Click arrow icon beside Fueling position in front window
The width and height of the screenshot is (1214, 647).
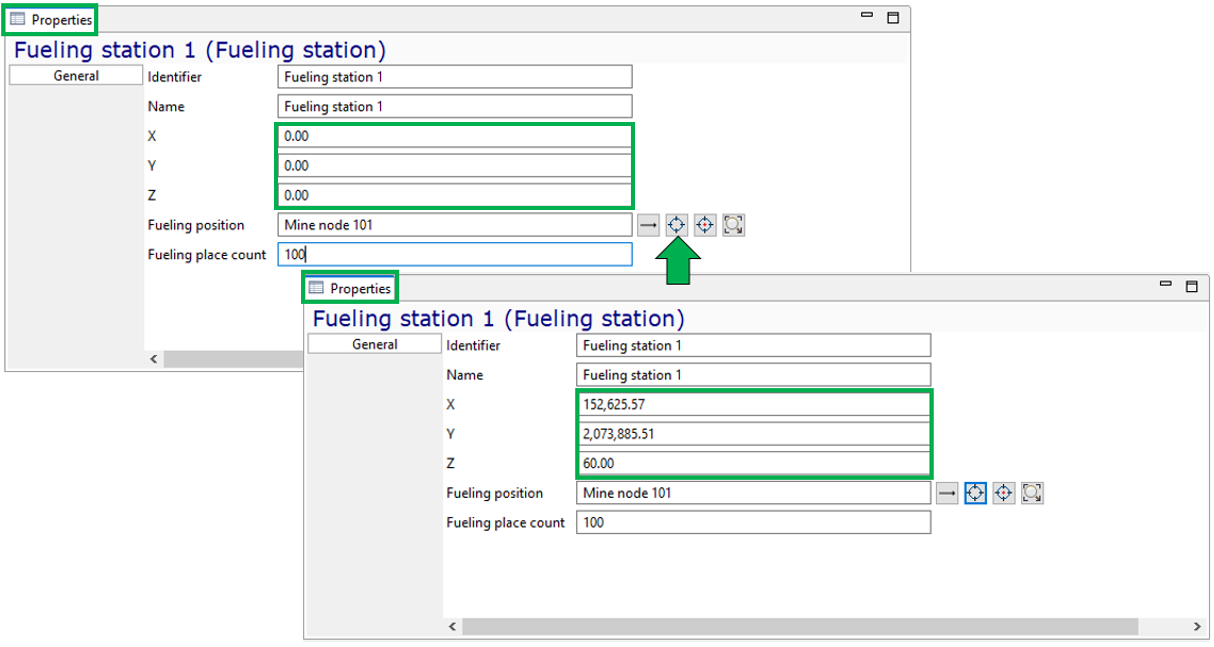coord(947,493)
